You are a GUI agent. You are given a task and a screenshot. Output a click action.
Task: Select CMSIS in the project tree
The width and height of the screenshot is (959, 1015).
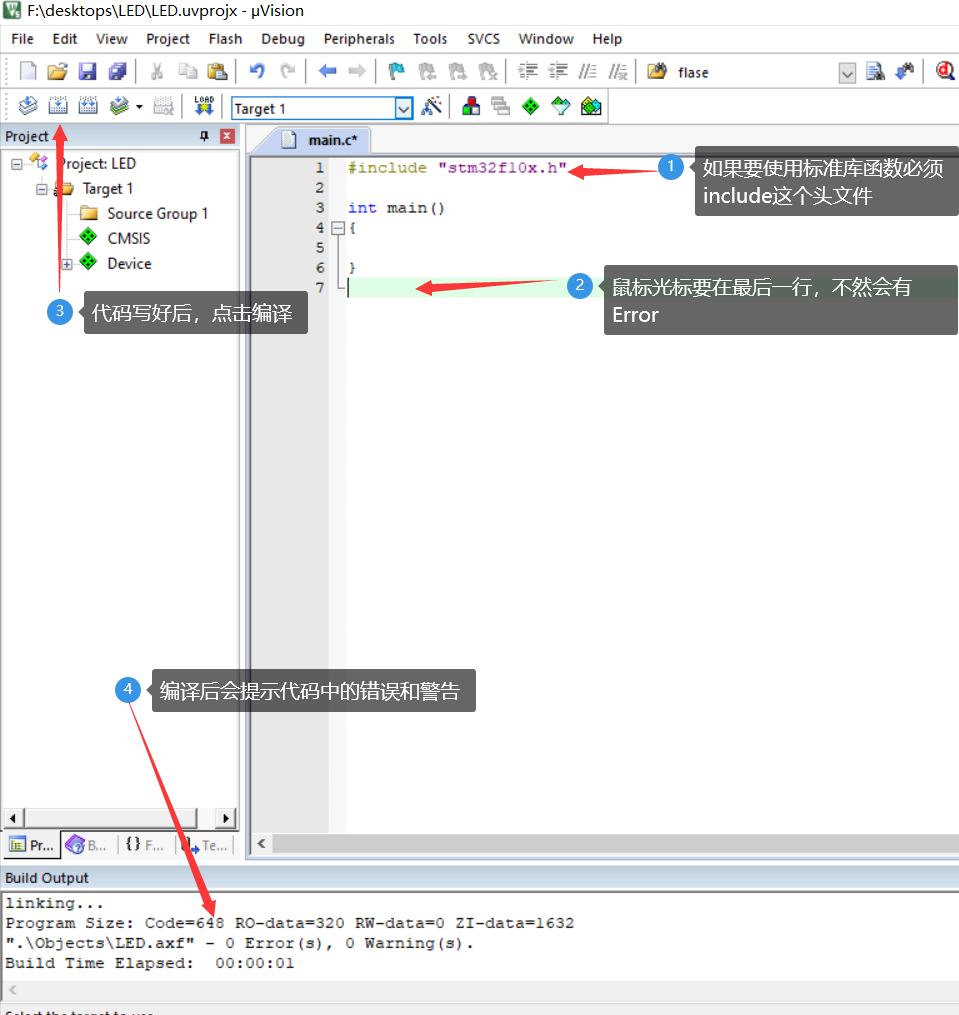pyautogui.click(x=128, y=238)
